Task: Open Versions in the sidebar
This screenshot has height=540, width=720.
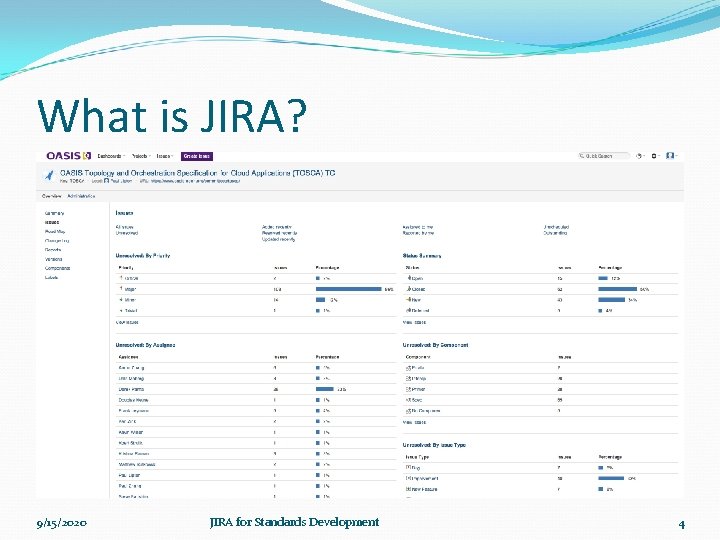Action: coord(54,259)
